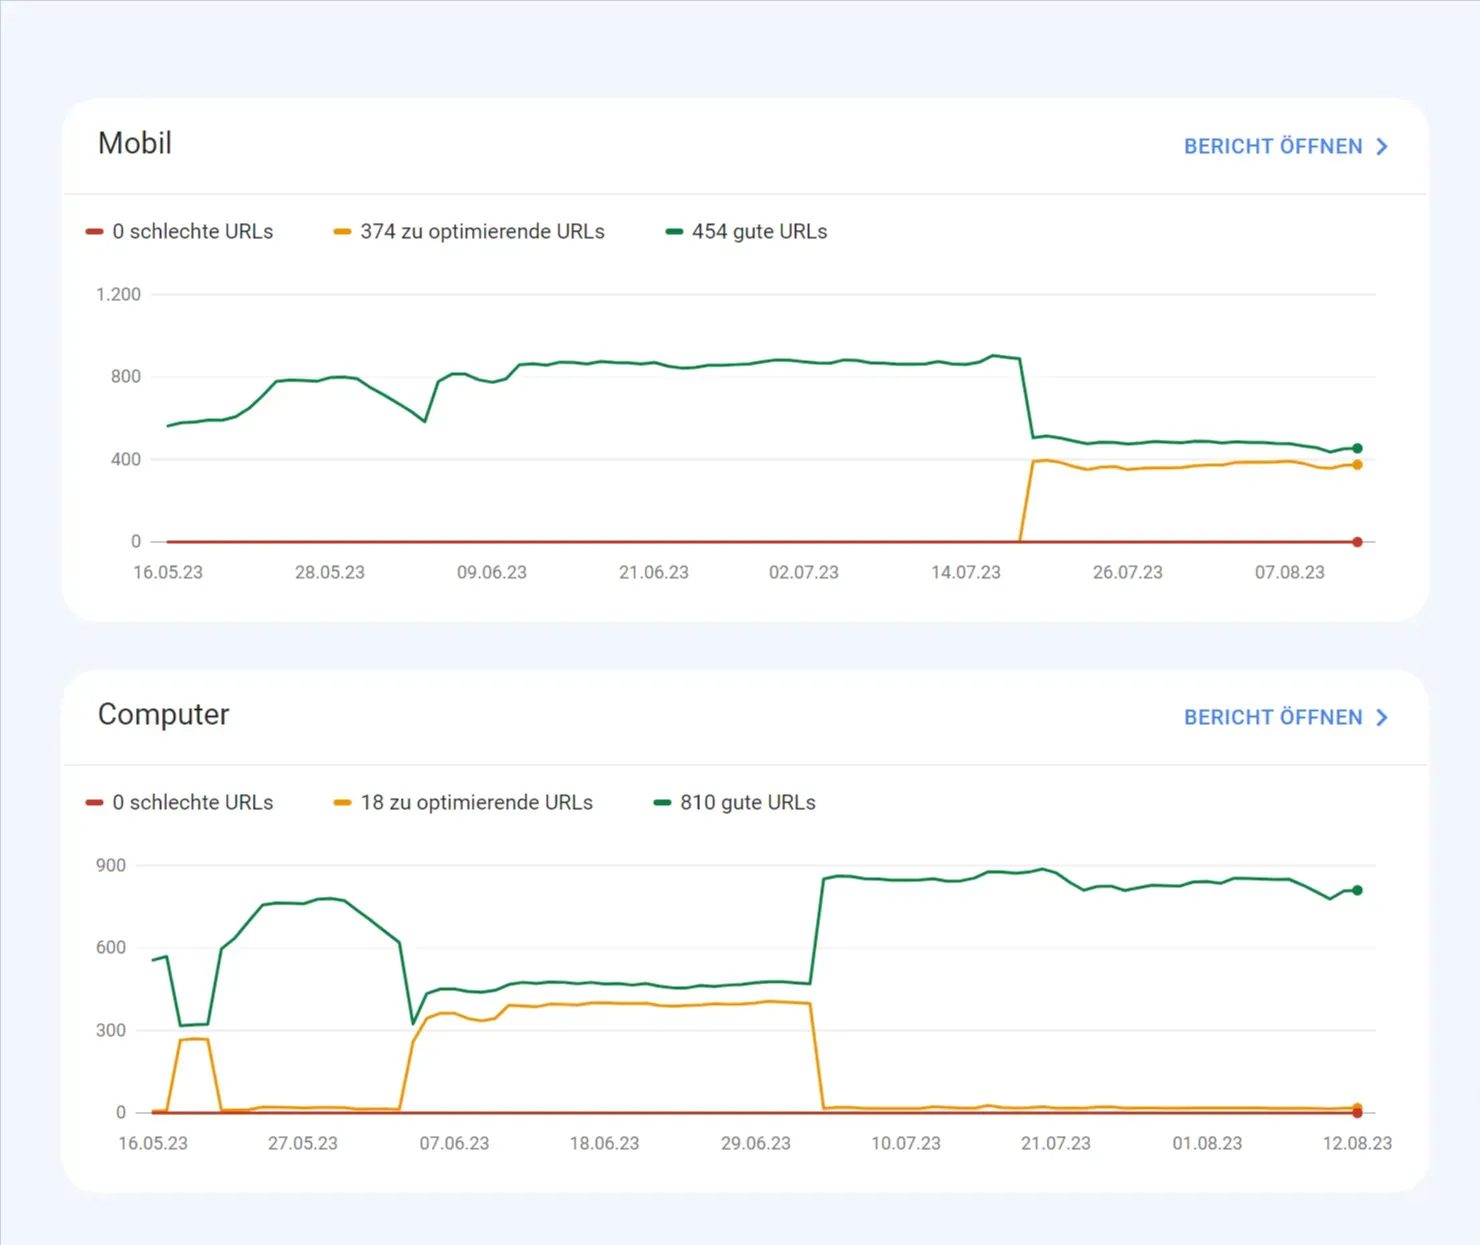1480x1245 pixels.
Task: Click red swatch beside Computer schlechte URLs
Action: [95, 802]
